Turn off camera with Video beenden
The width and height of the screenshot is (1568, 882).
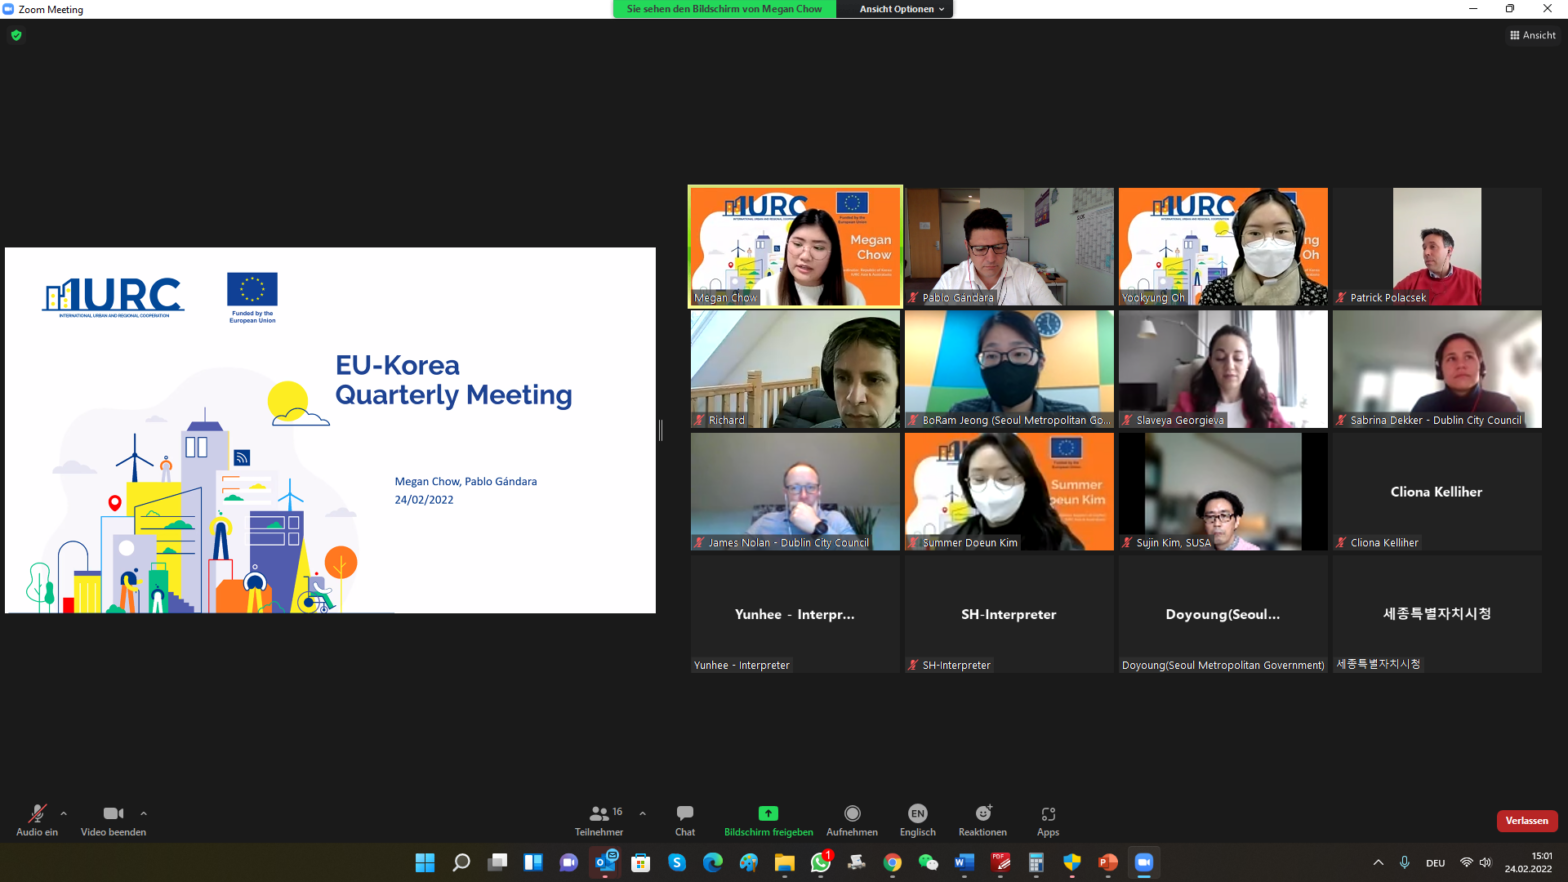tap(113, 814)
